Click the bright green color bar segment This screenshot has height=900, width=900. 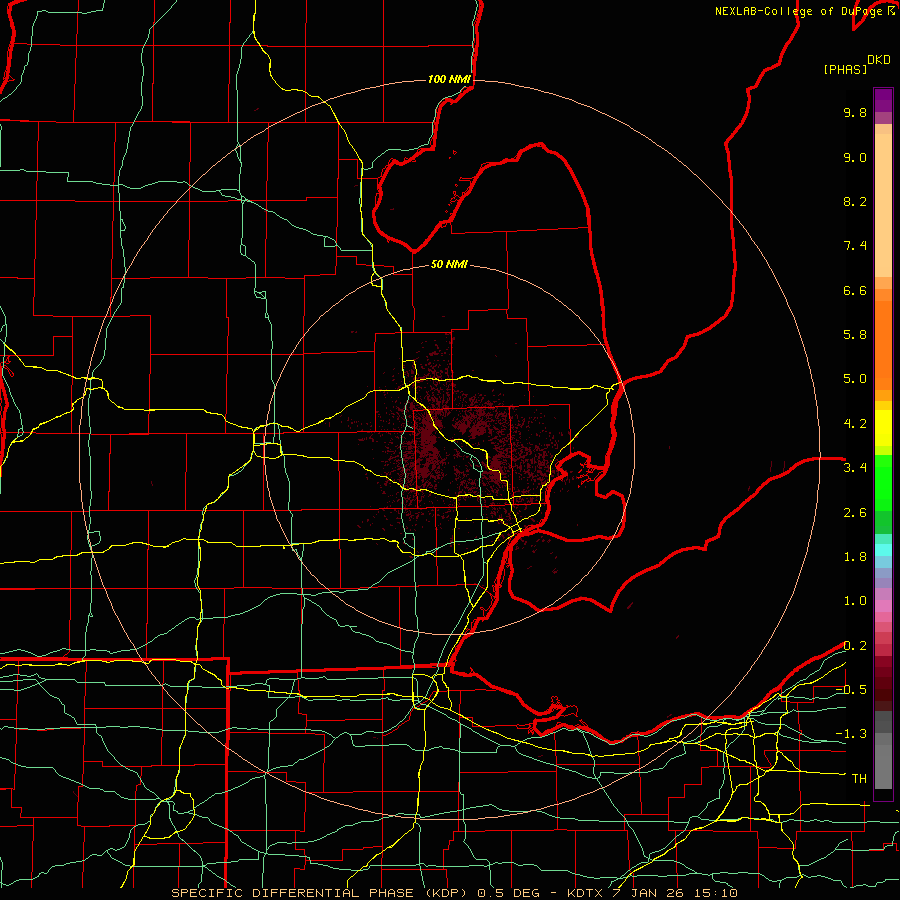coord(883,482)
